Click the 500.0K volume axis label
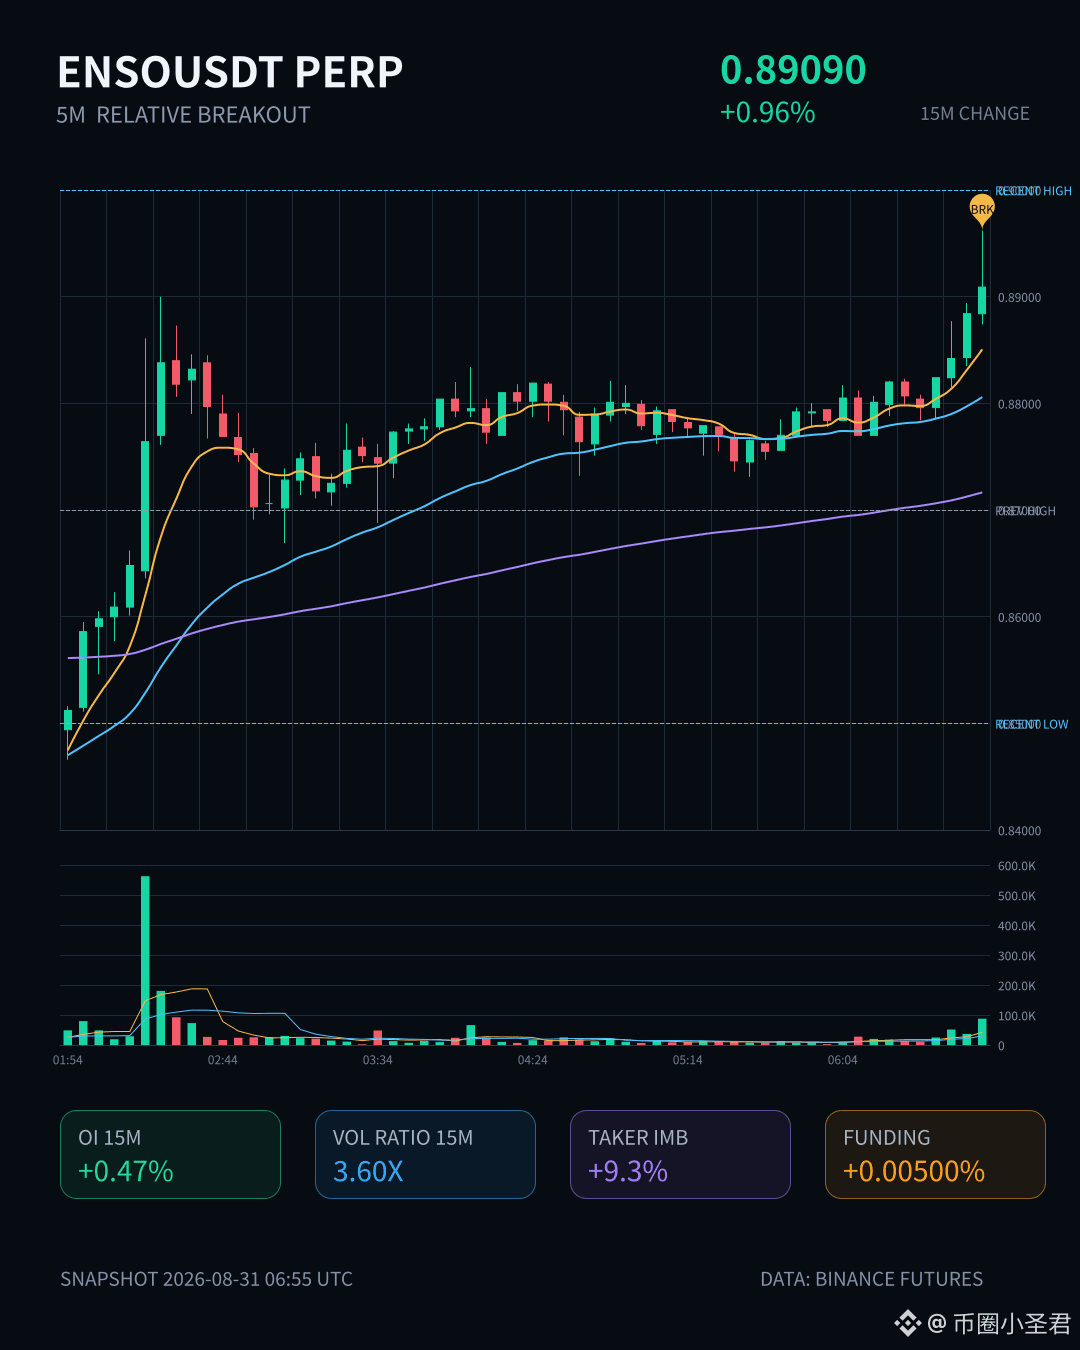1080x1350 pixels. [x=1017, y=896]
